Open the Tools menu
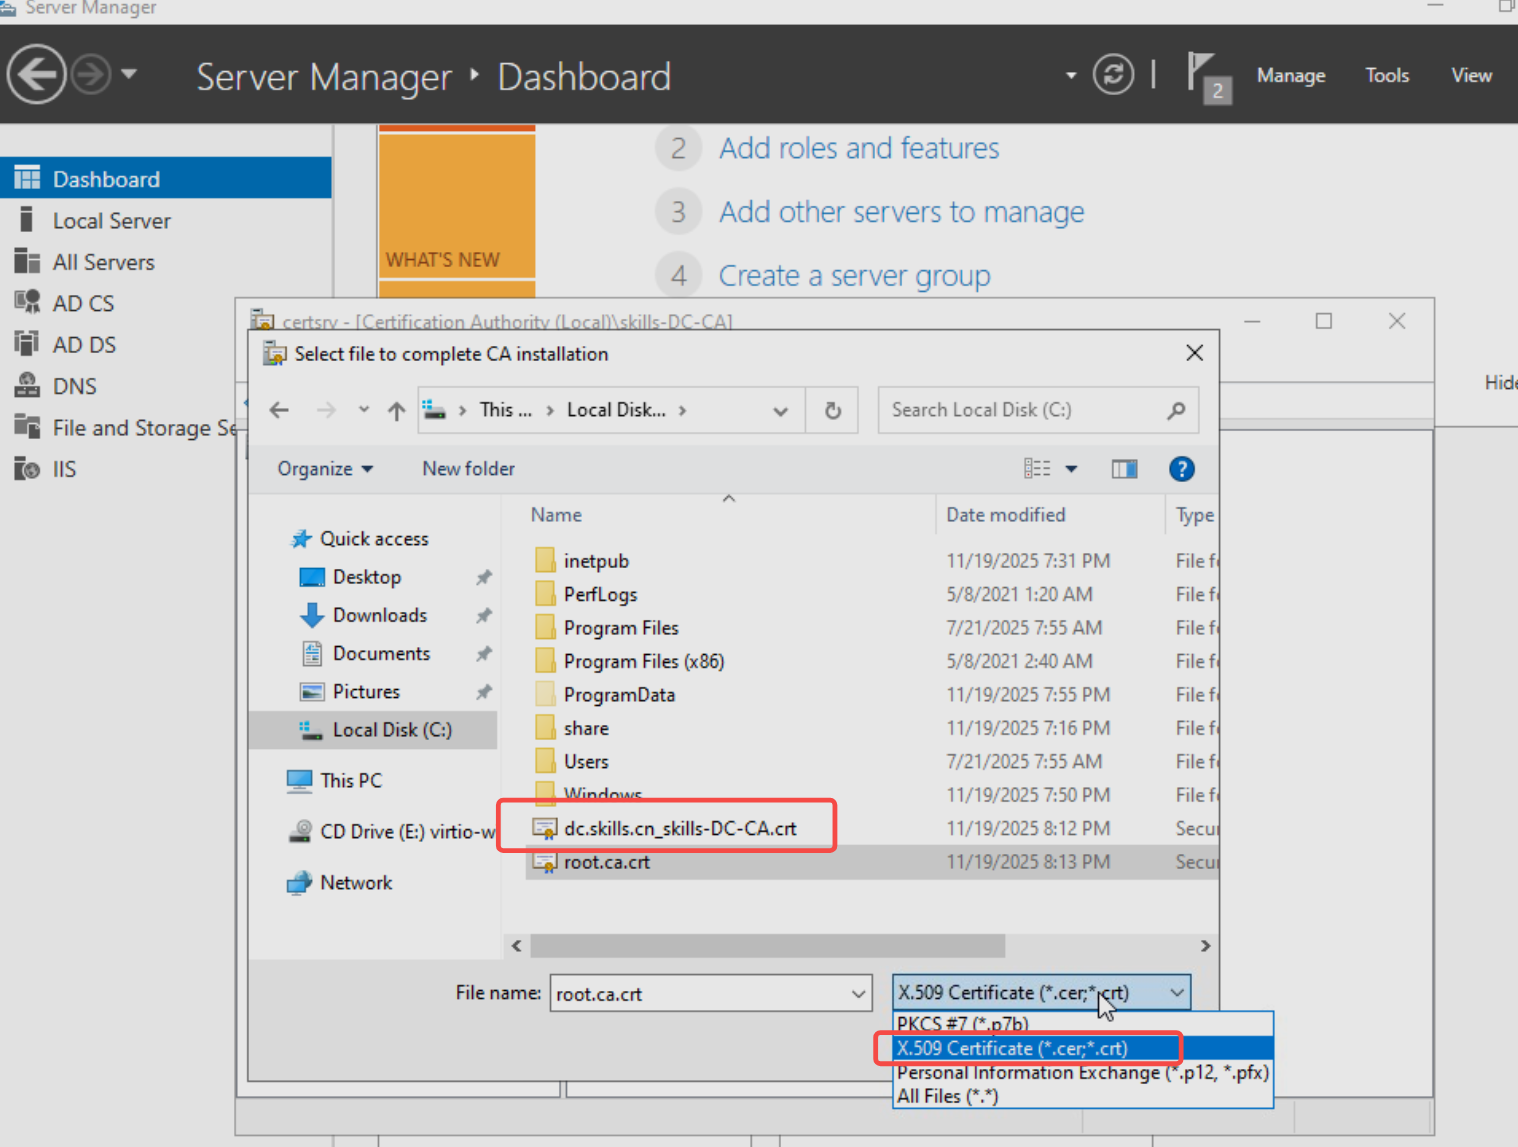This screenshot has width=1518, height=1147. [x=1387, y=75]
